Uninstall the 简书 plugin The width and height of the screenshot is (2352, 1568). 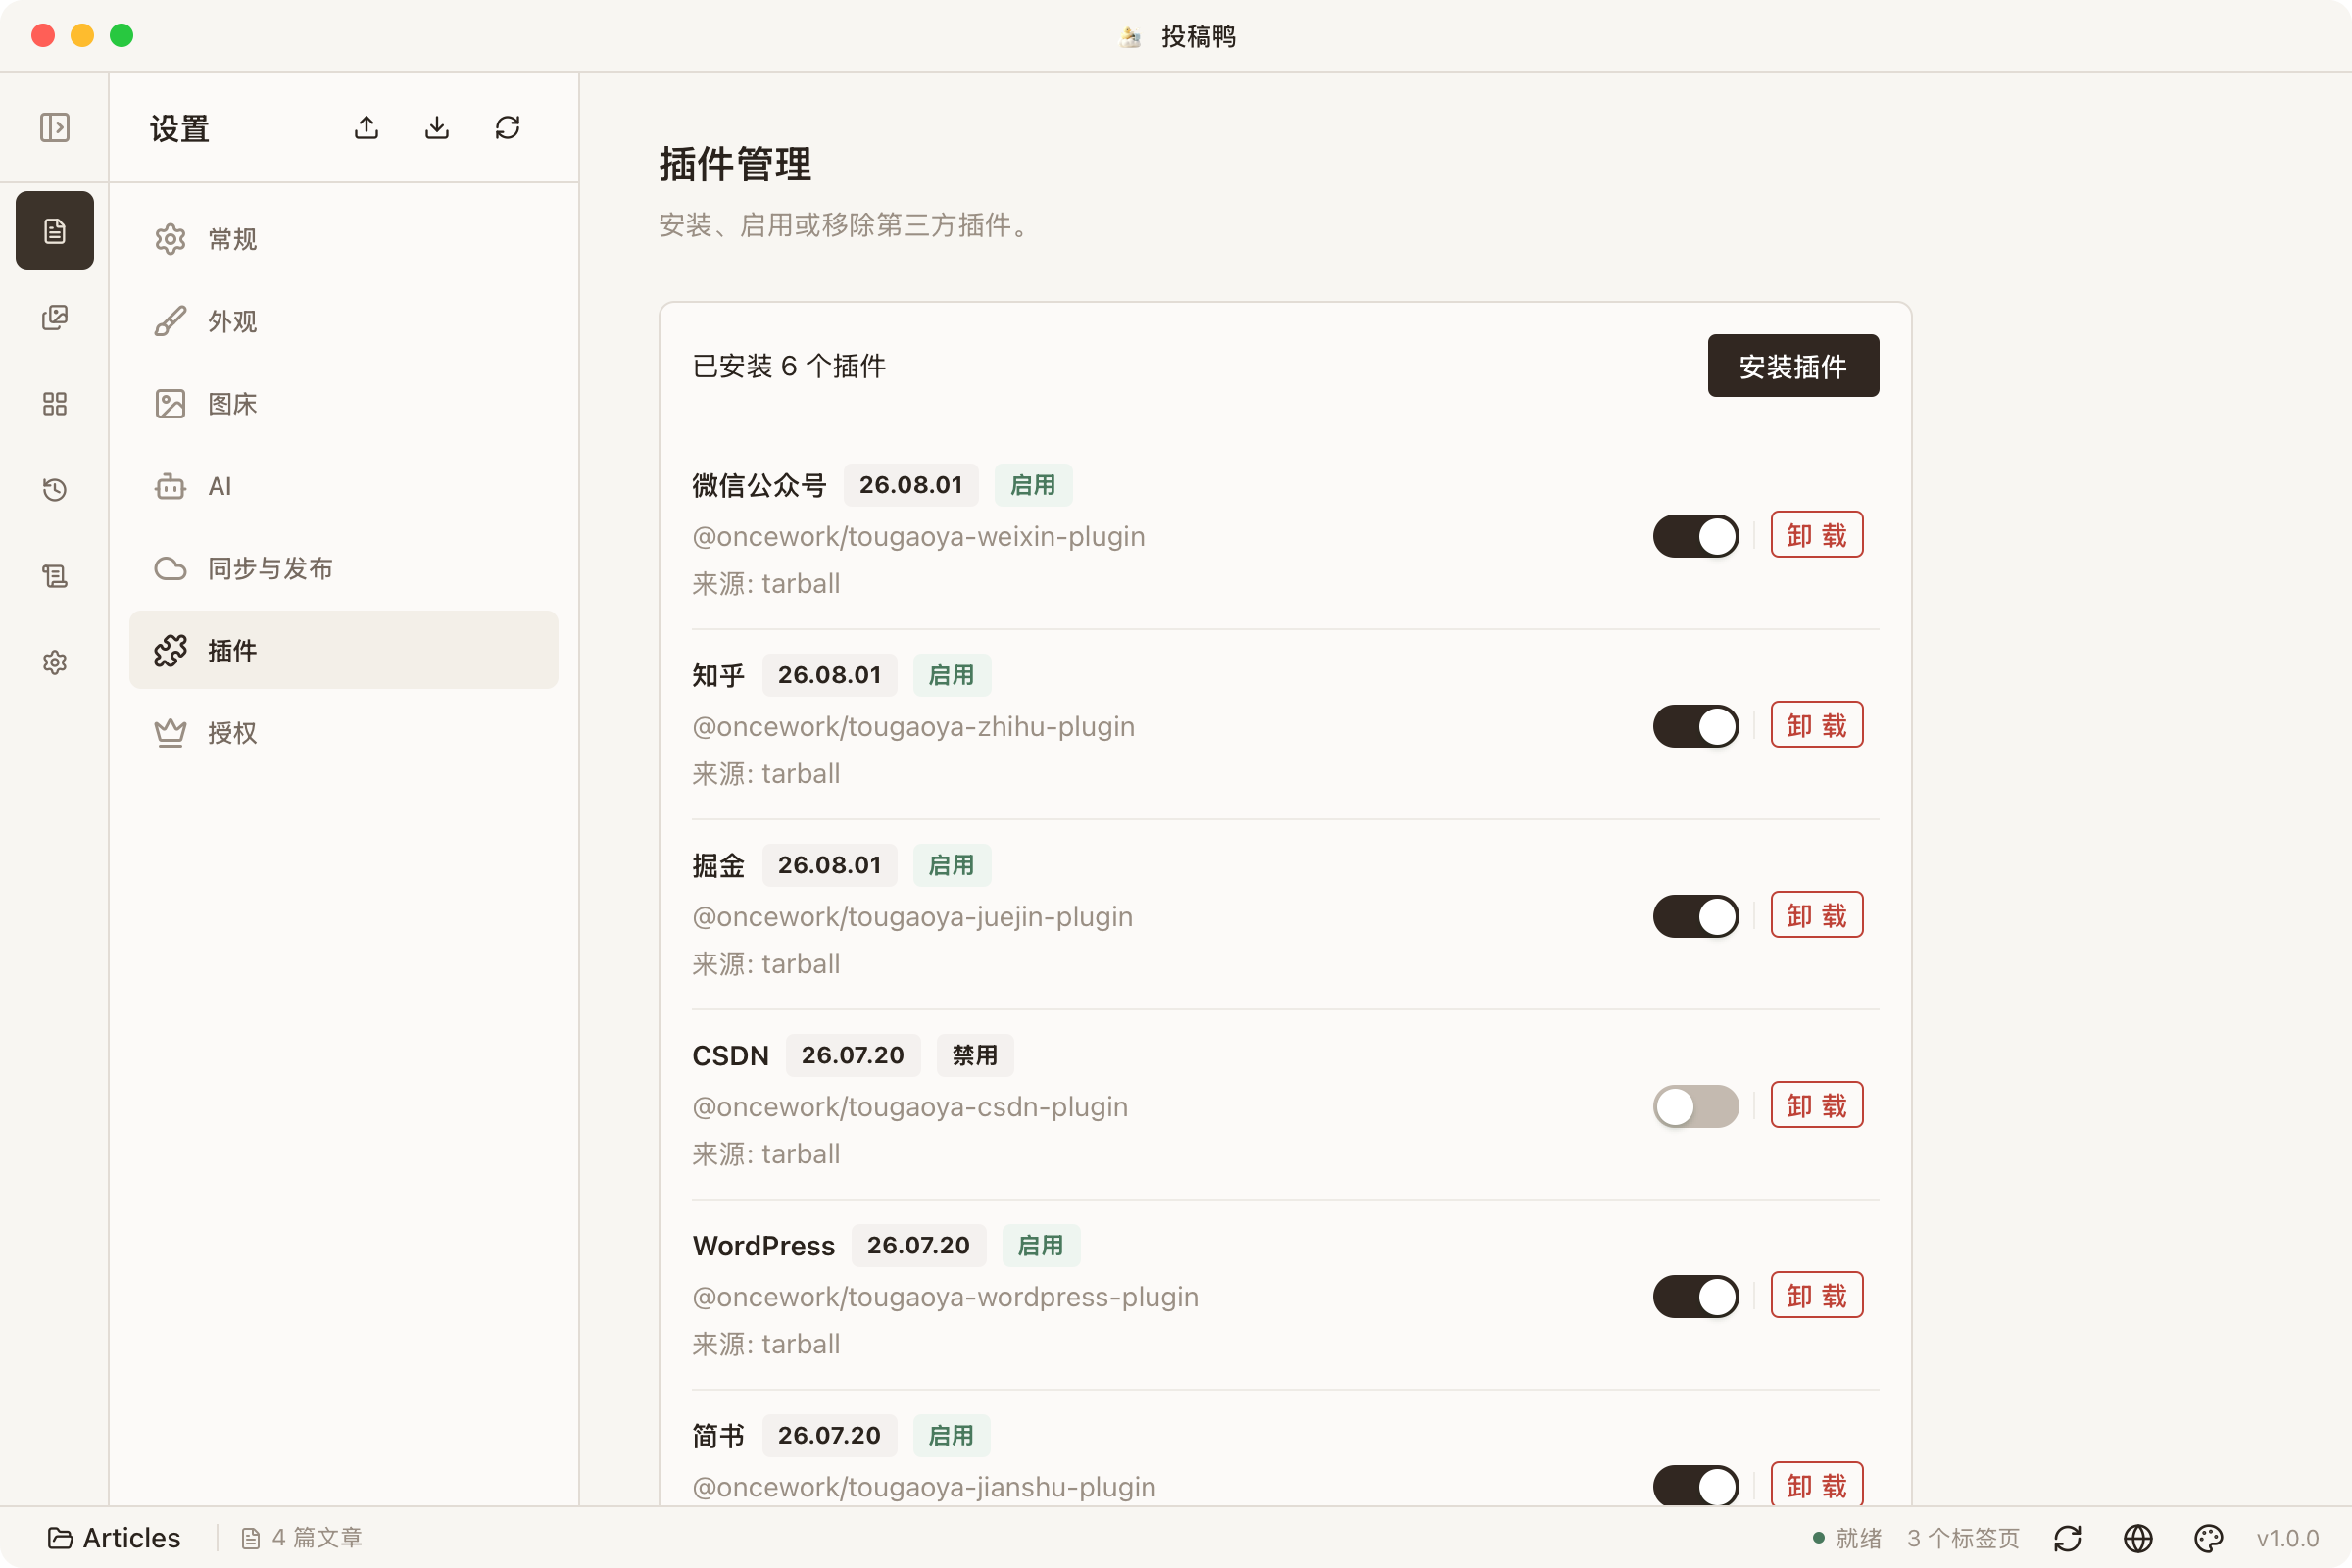tap(1817, 1485)
